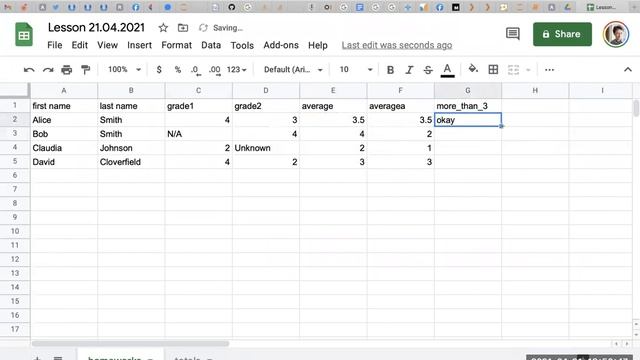
Task: Open the Borders tool
Action: 493,69
